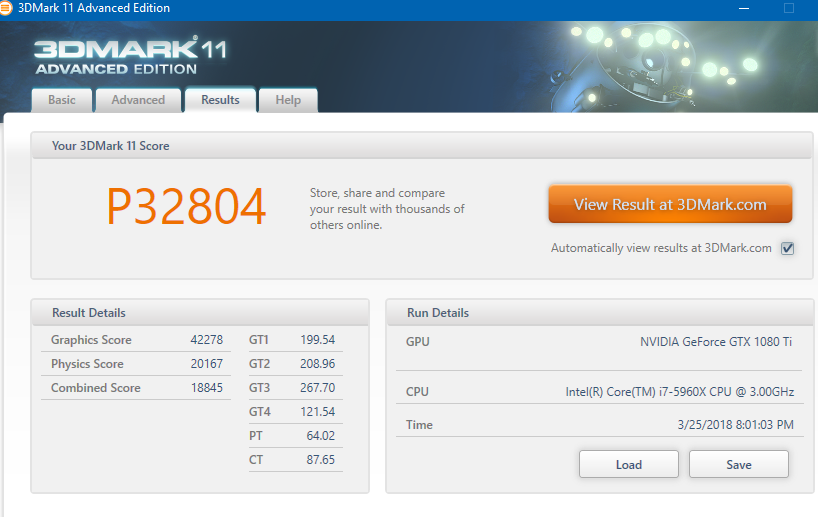Open the Help tab
Screen dimensions: 818x517
click(288, 100)
